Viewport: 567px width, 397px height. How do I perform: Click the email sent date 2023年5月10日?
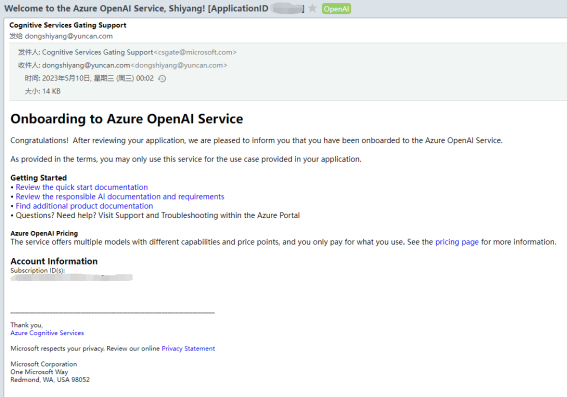pyautogui.click(x=66, y=78)
